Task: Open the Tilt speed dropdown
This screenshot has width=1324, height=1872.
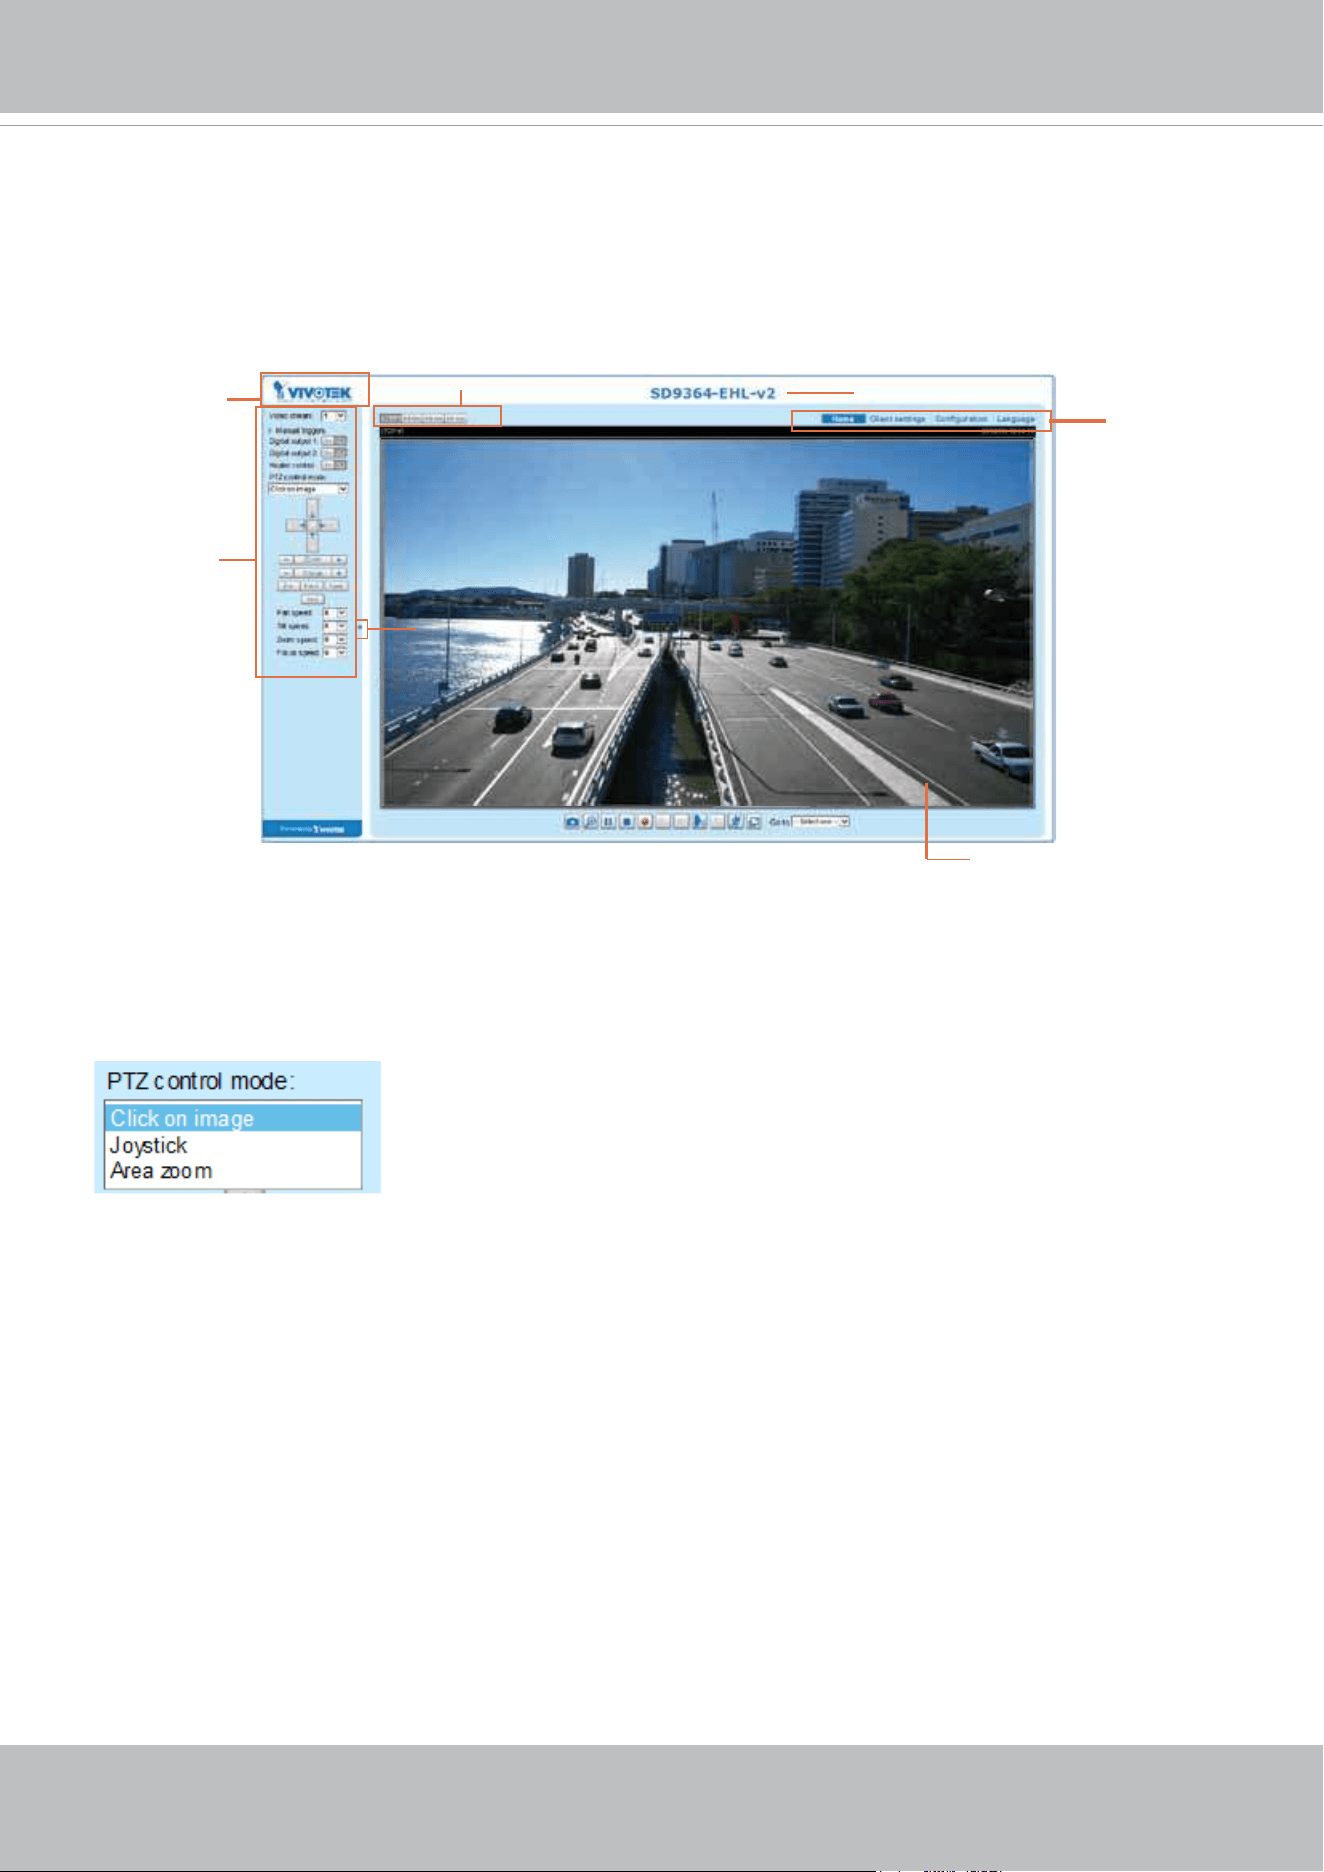Action: (335, 626)
